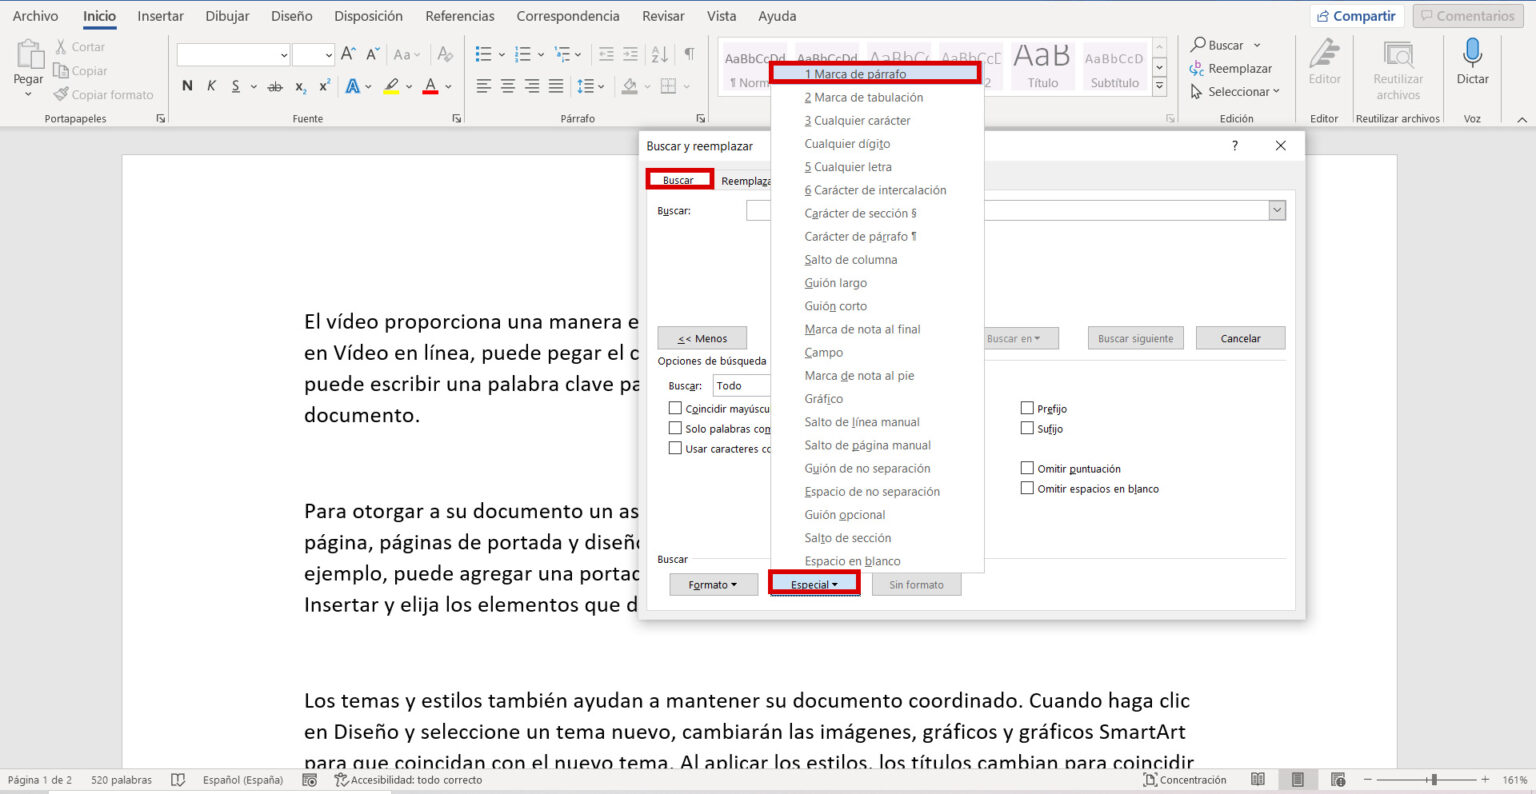Show paragraph marks pilcrow icon
This screenshot has height=794, width=1536.
click(x=689, y=54)
